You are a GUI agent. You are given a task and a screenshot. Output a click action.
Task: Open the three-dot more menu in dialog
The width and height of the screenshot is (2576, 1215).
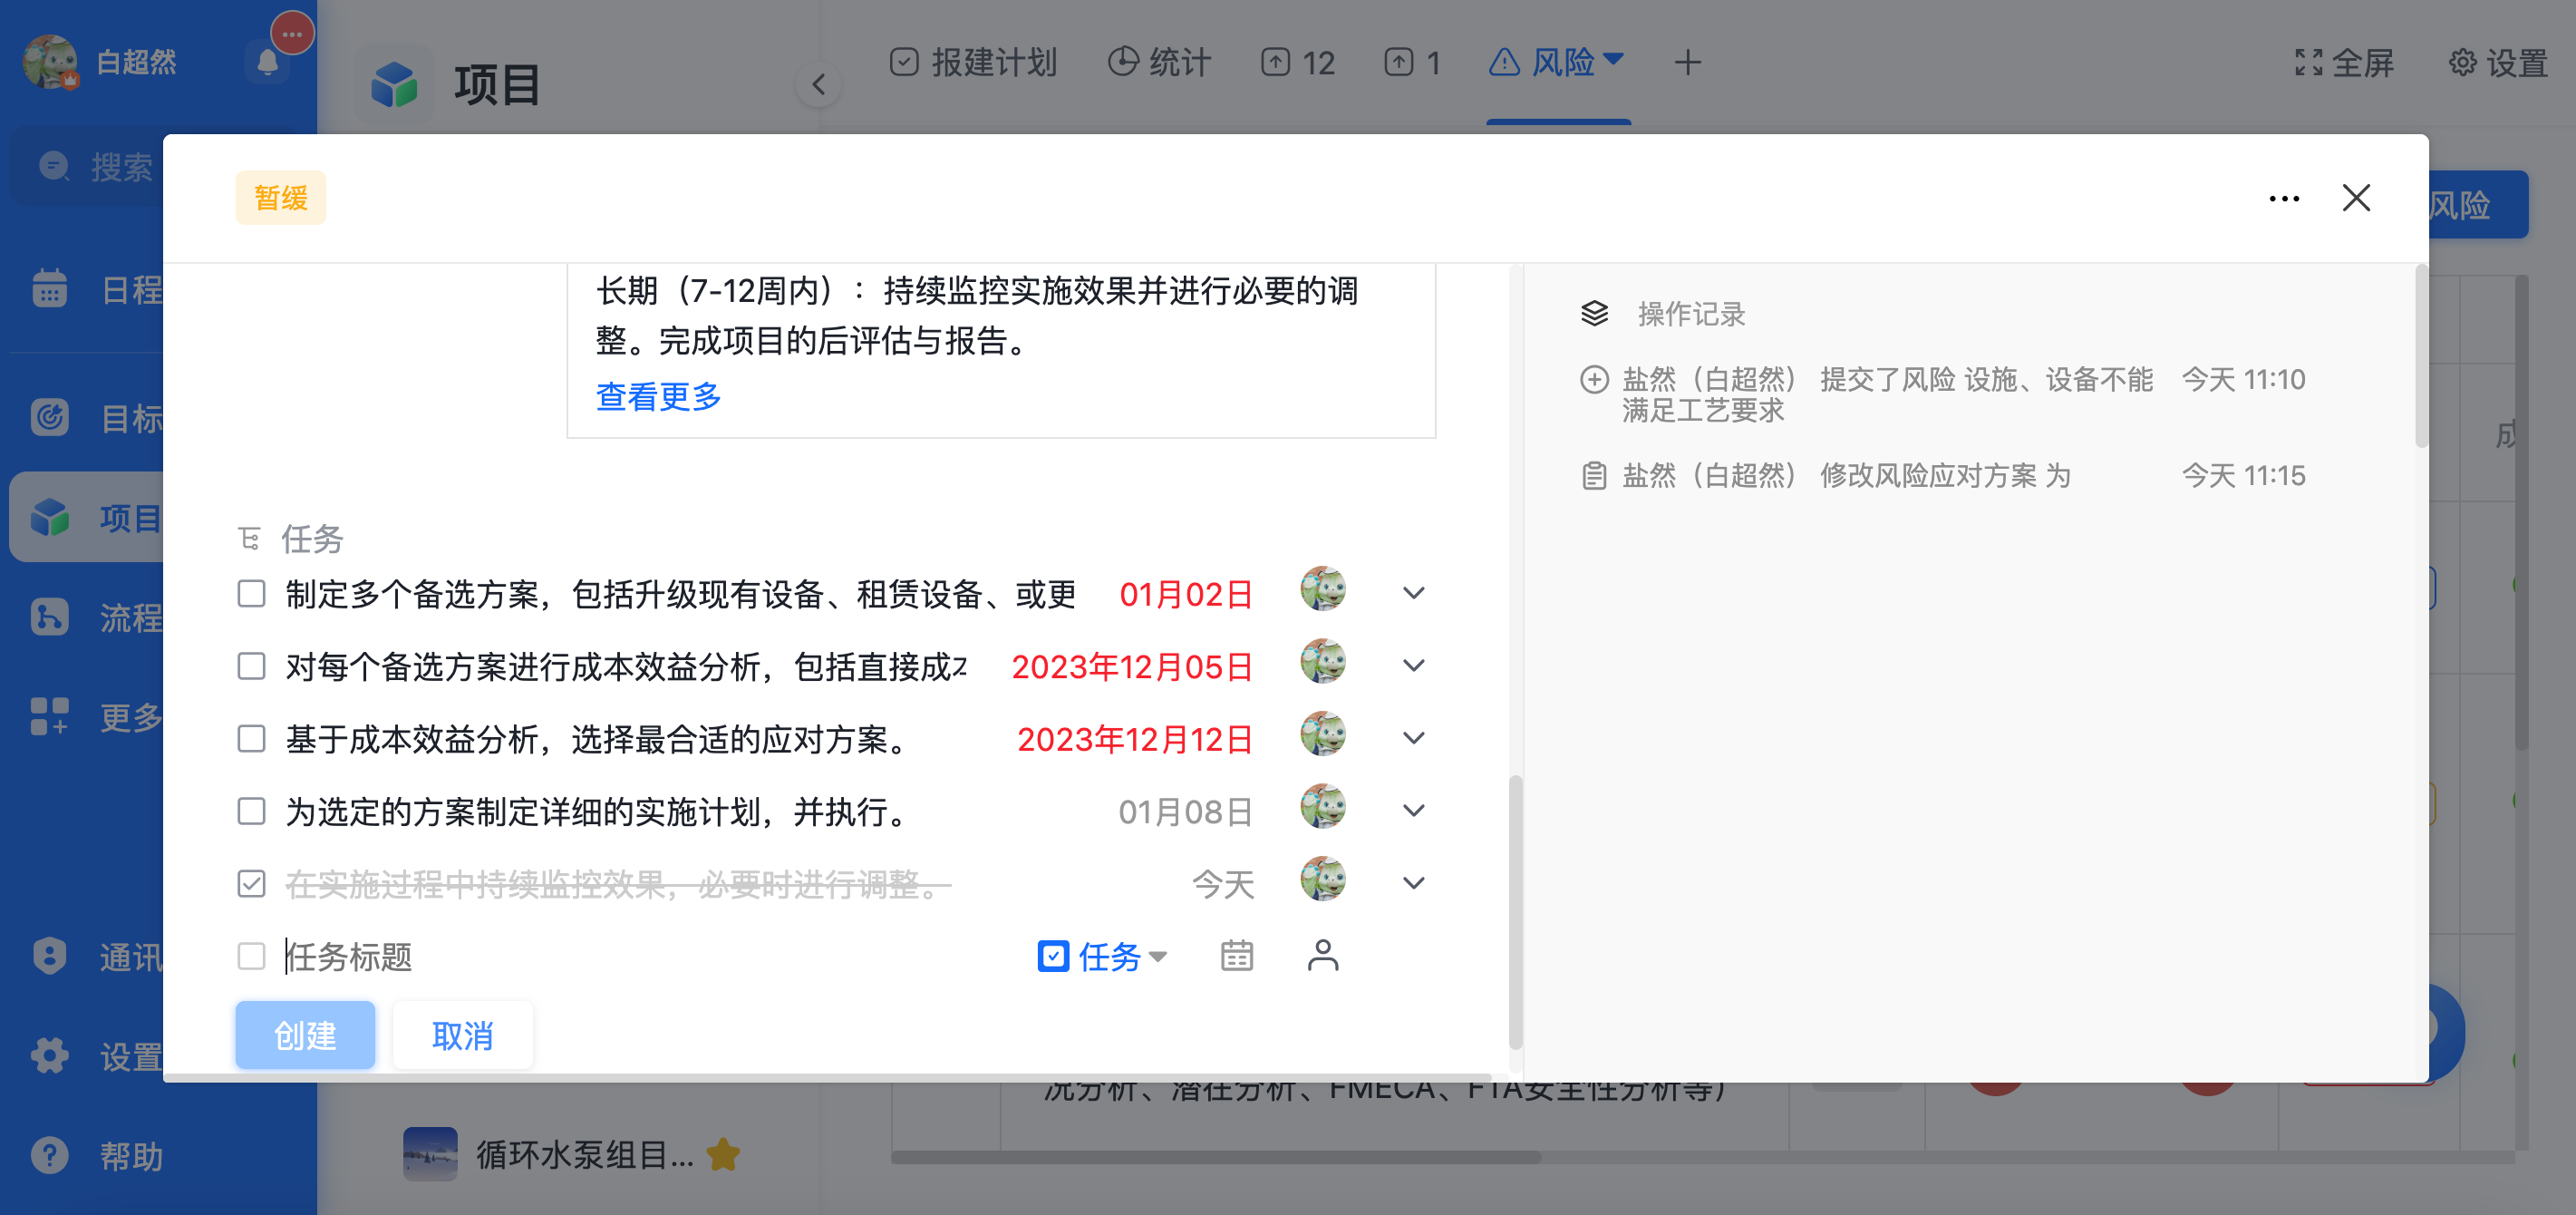(x=2284, y=199)
